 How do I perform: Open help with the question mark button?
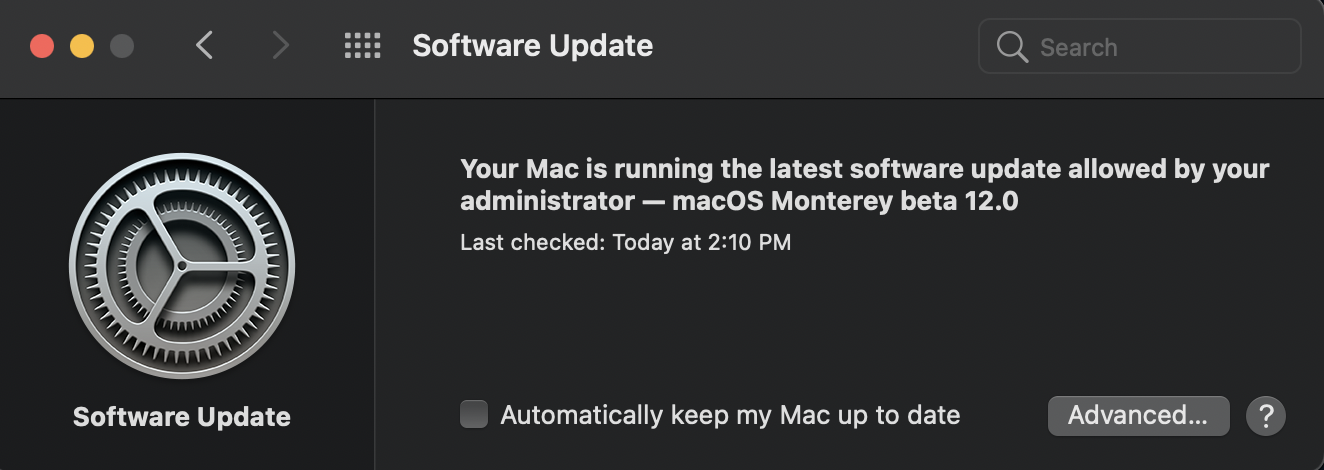1266,415
